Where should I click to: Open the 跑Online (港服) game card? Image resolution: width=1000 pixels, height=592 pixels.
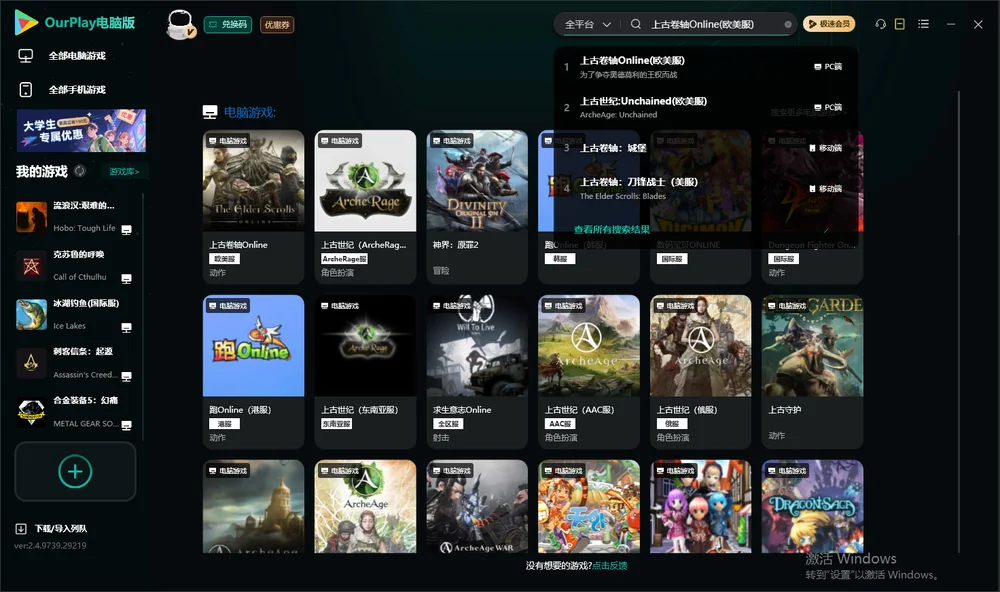[253, 371]
